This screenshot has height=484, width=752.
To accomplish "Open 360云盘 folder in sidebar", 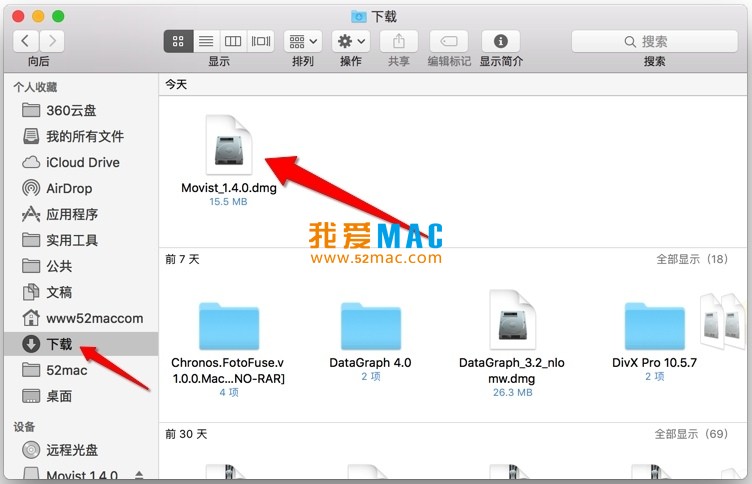I will [x=71, y=110].
